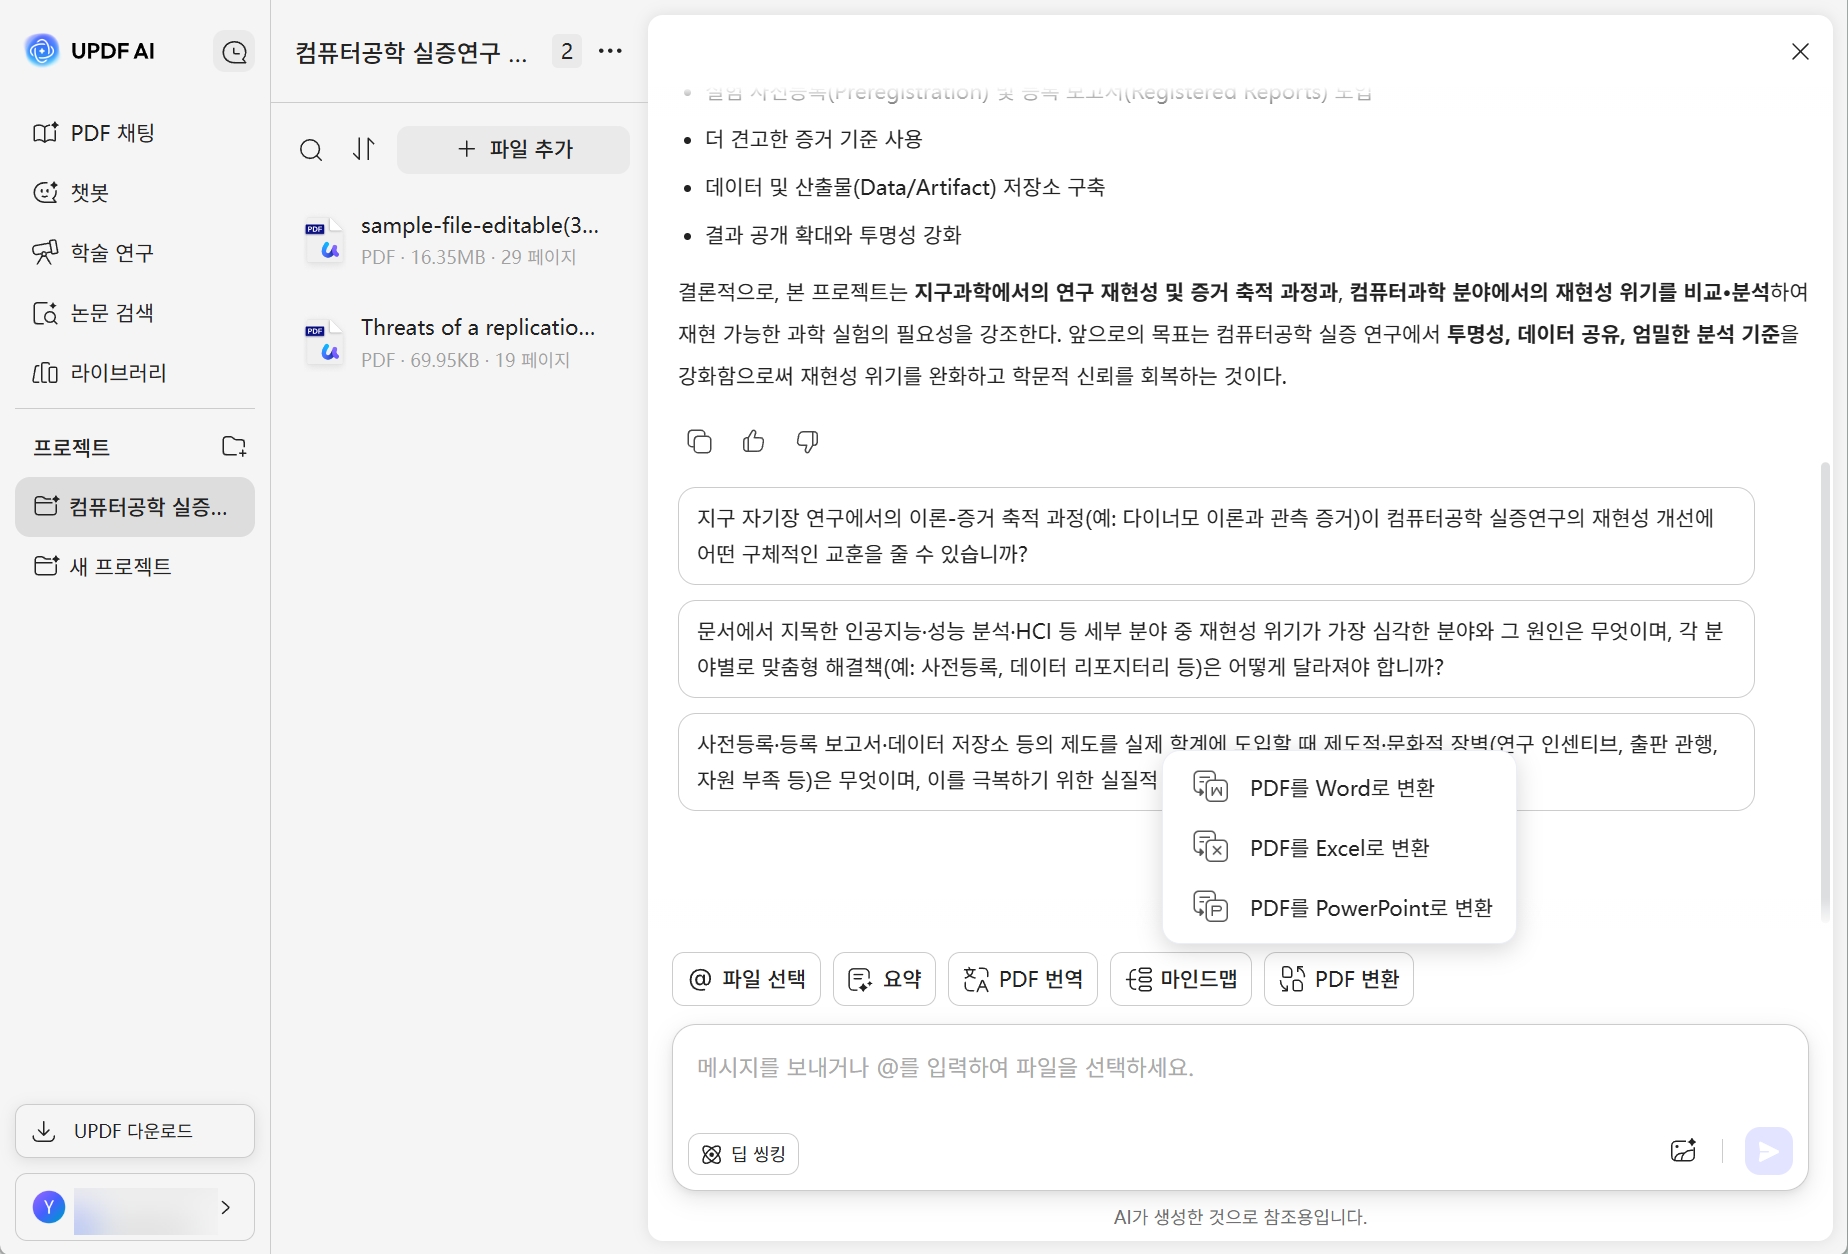Click the send message button

pos(1768,1151)
